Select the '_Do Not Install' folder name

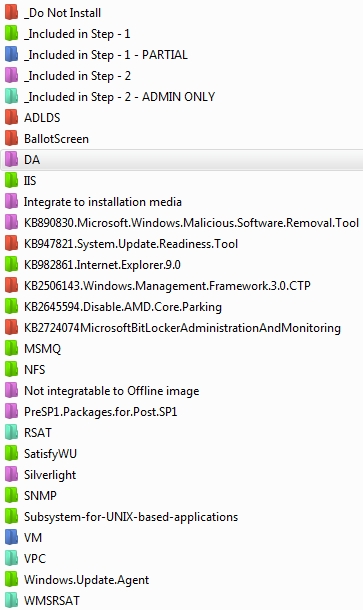click(62, 13)
